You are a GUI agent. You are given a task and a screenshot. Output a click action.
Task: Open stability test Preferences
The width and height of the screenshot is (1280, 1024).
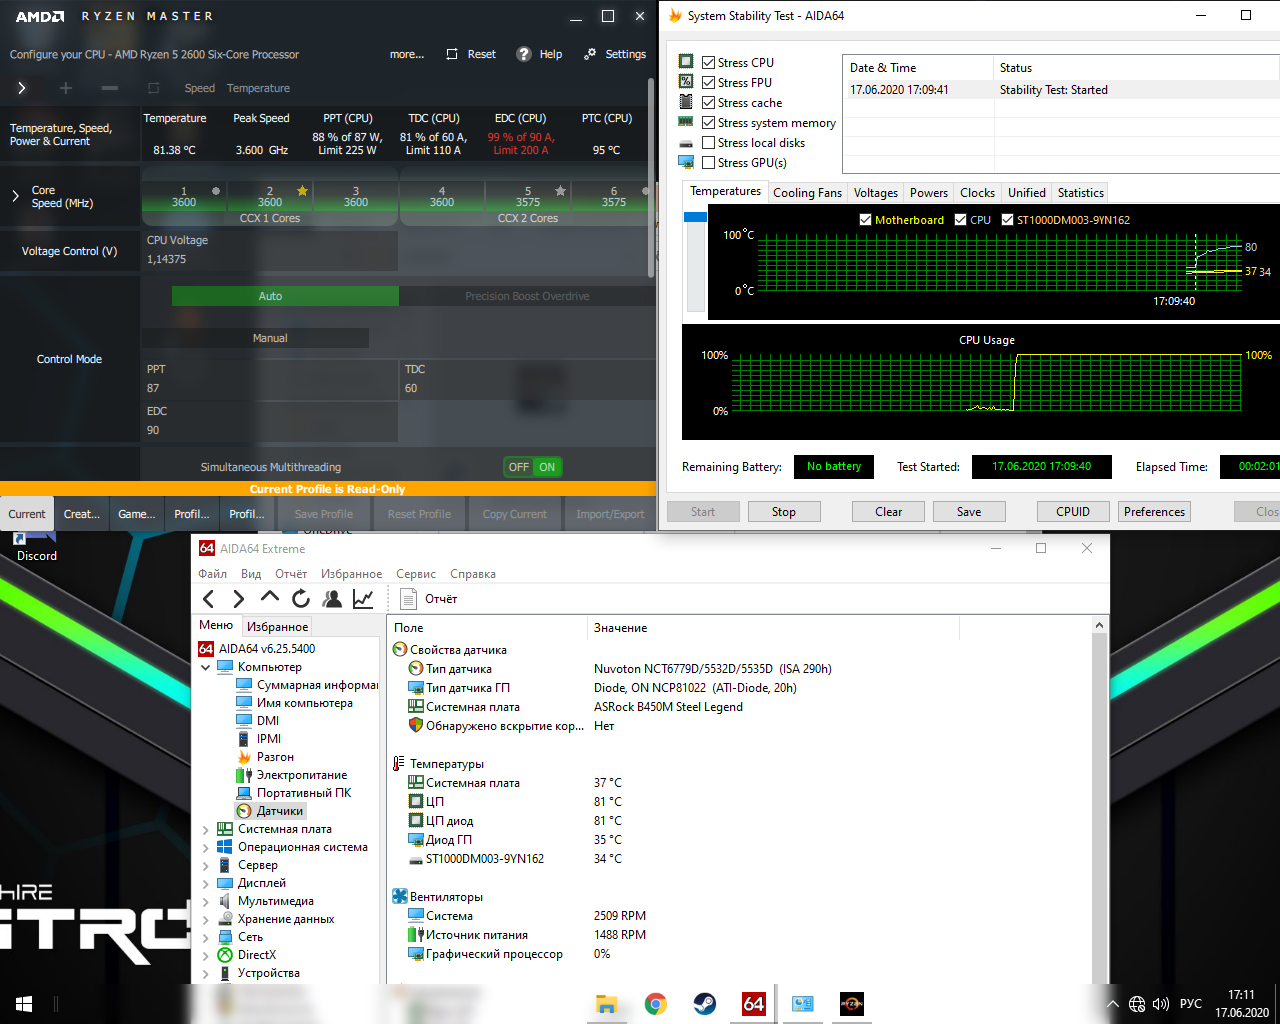[1154, 512]
